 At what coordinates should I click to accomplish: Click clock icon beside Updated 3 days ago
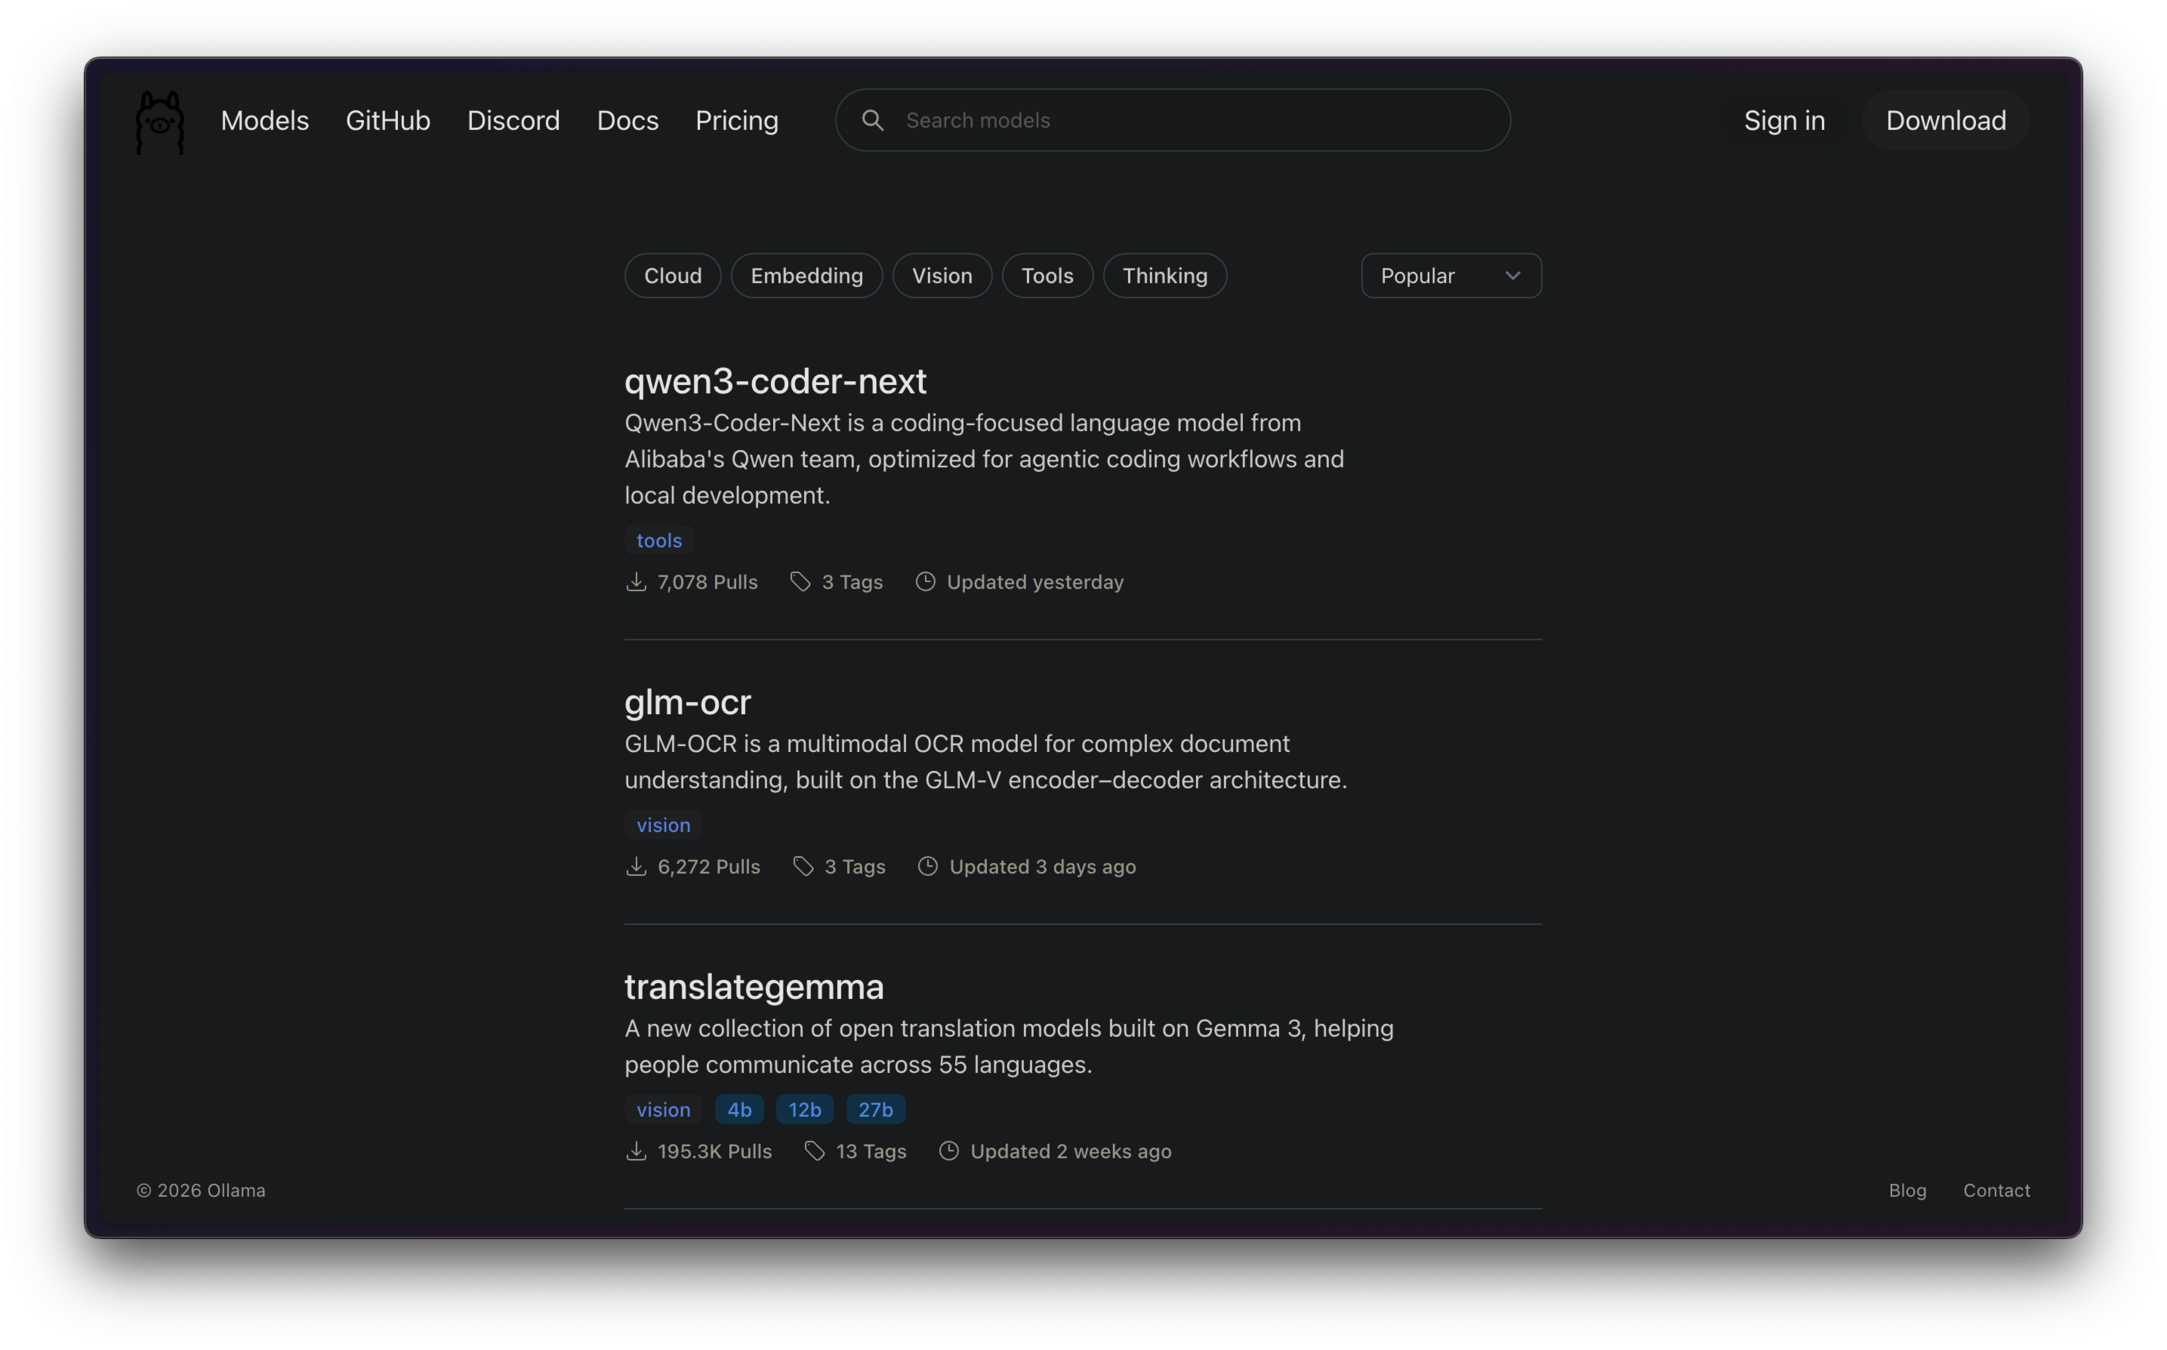pos(927,866)
